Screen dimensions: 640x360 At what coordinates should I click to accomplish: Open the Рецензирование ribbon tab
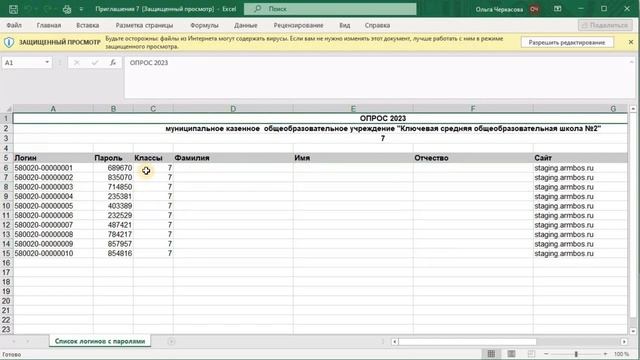[298, 25]
